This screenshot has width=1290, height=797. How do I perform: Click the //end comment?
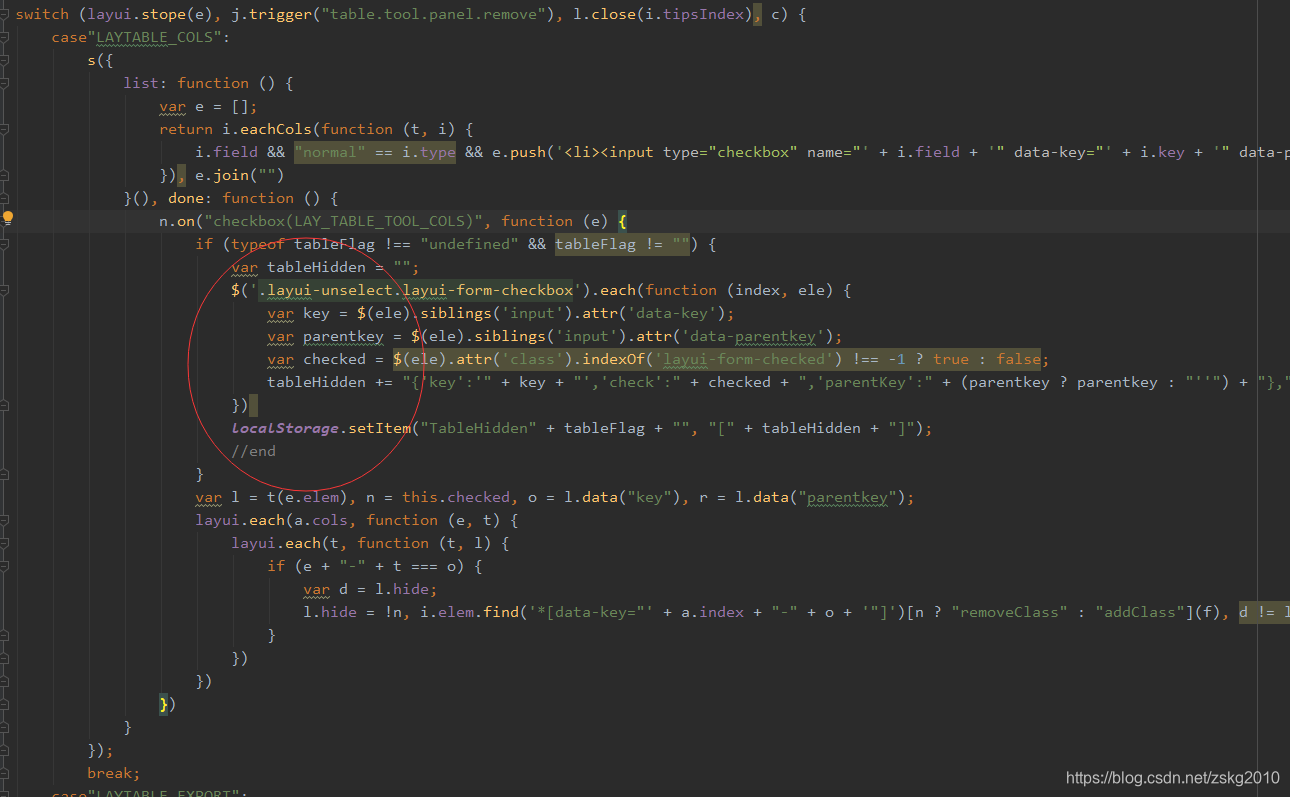(253, 451)
